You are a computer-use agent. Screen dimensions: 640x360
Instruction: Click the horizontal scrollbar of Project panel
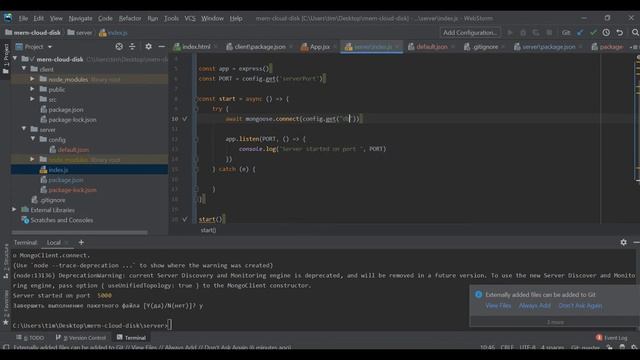point(80,233)
